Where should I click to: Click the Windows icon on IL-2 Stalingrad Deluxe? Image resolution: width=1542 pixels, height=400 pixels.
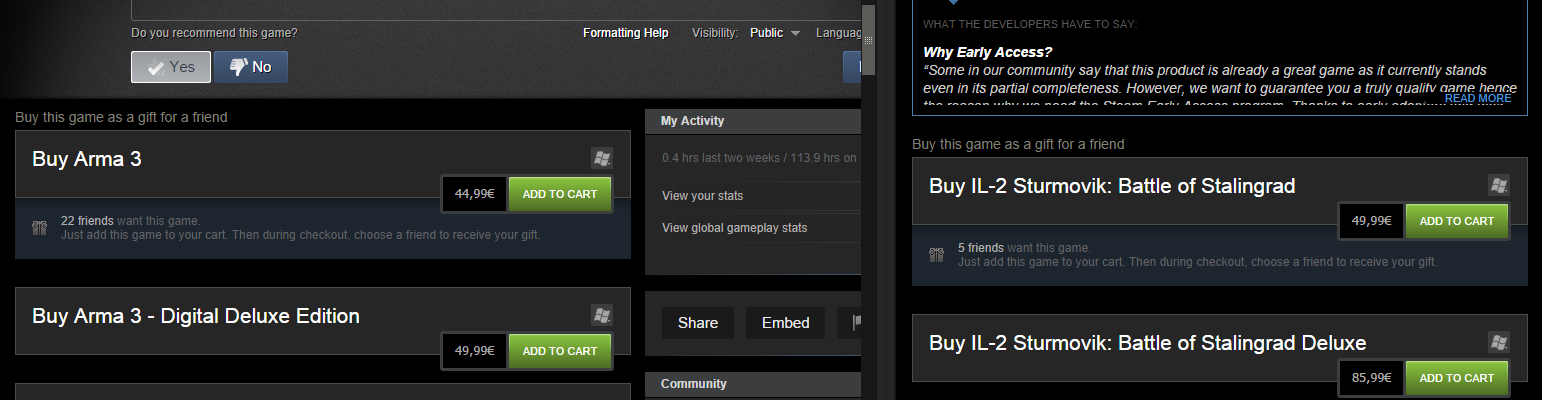1498,342
